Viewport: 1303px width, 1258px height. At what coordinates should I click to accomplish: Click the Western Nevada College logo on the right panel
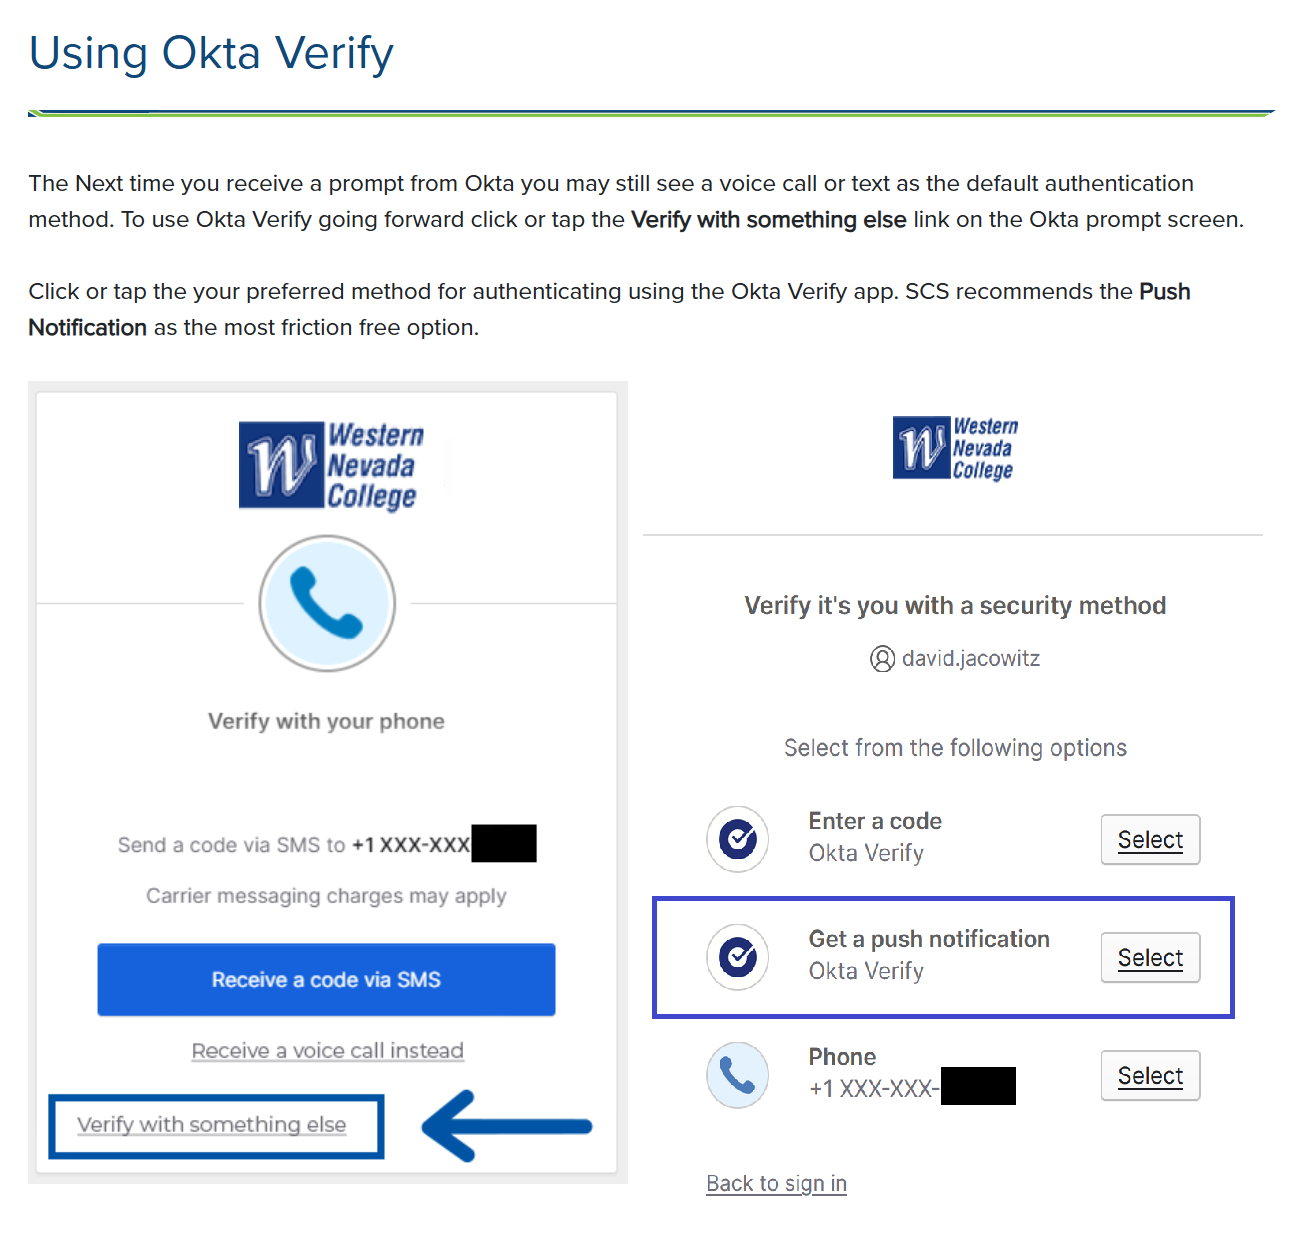tap(954, 448)
